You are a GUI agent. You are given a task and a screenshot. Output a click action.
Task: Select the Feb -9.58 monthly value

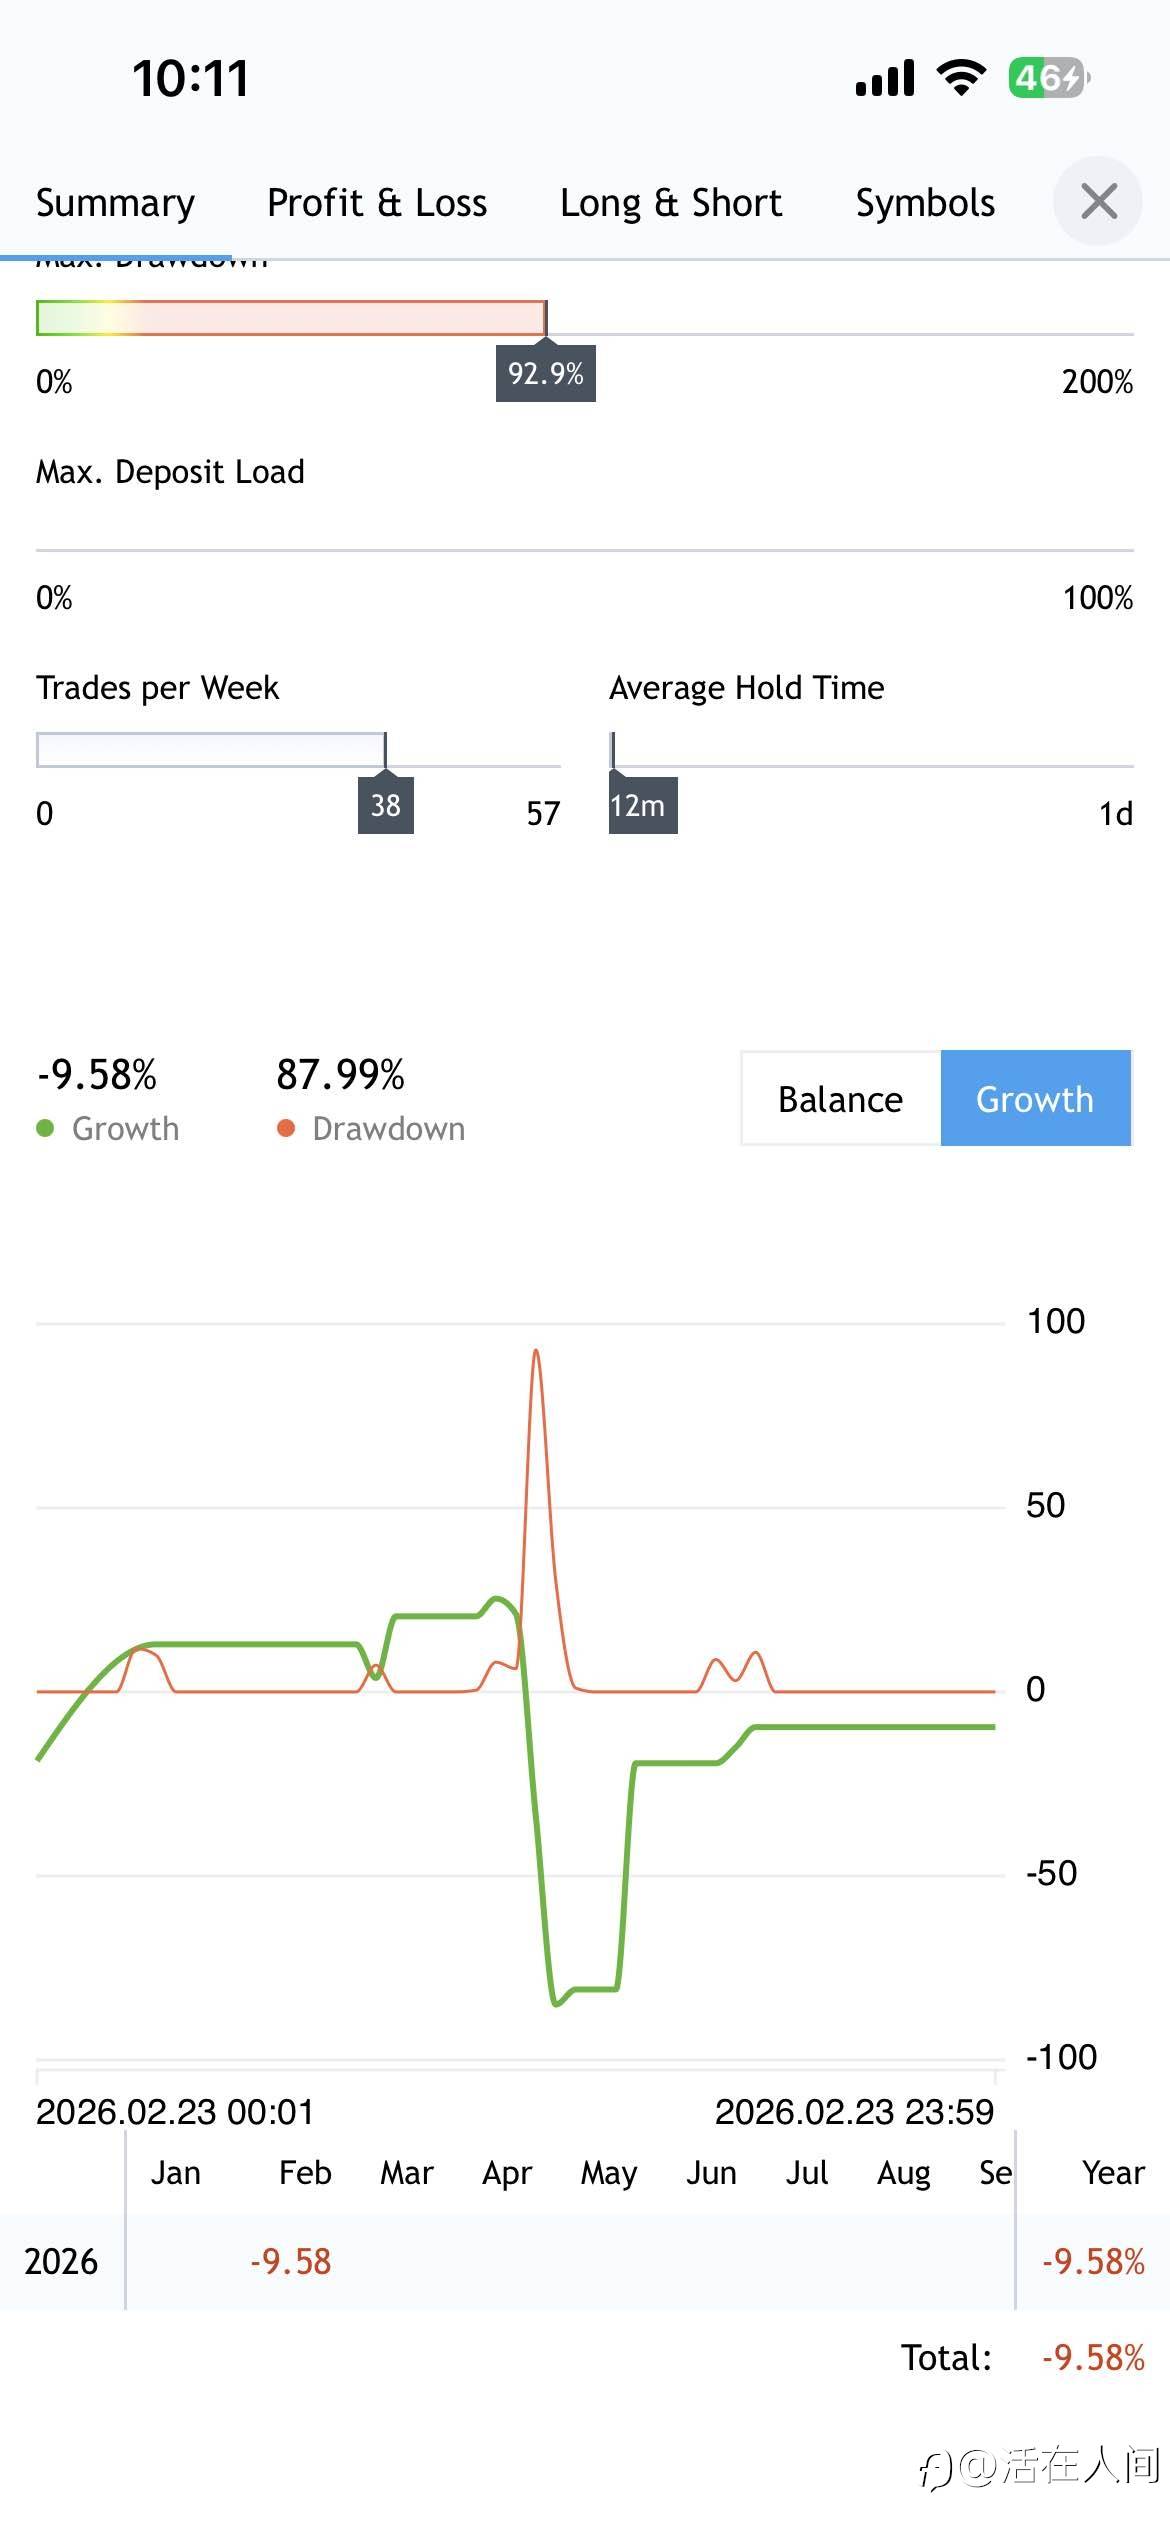tap(290, 2263)
